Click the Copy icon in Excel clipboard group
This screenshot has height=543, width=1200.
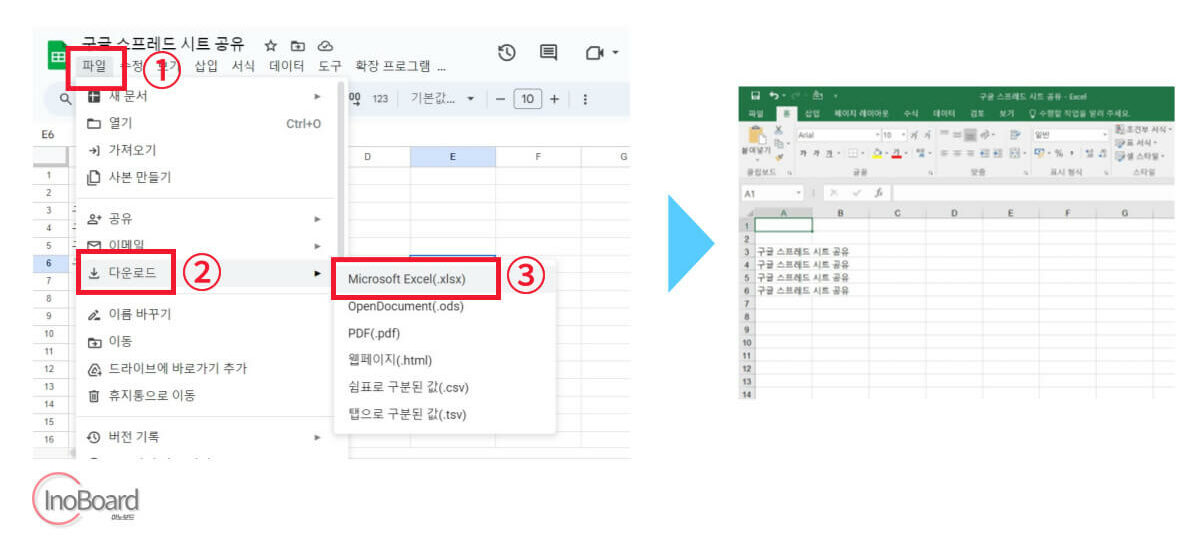(x=778, y=143)
